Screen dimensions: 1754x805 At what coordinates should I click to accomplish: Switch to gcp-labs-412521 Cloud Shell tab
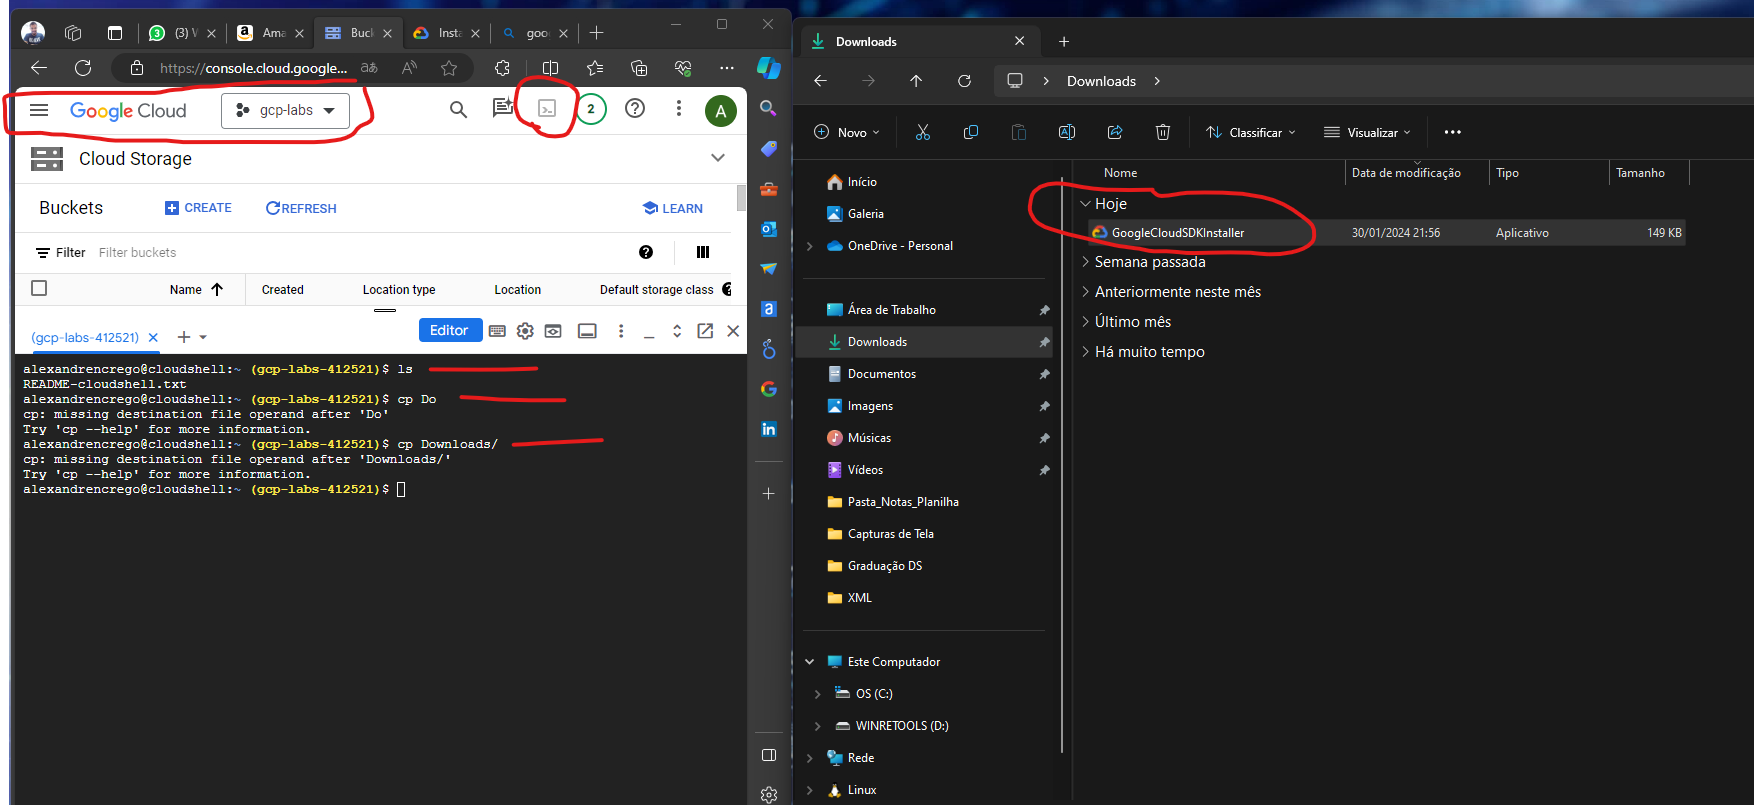coord(85,338)
